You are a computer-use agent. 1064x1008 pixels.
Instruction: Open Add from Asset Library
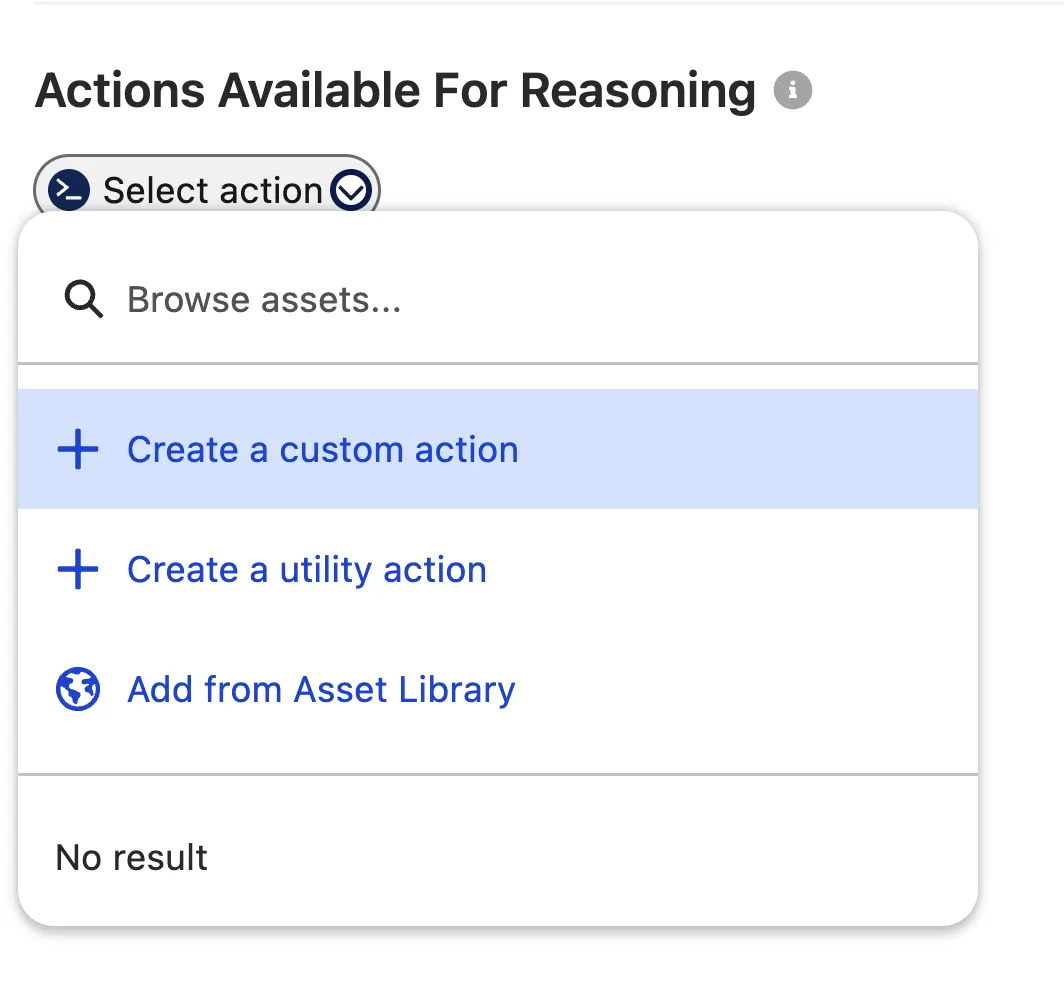coord(498,689)
